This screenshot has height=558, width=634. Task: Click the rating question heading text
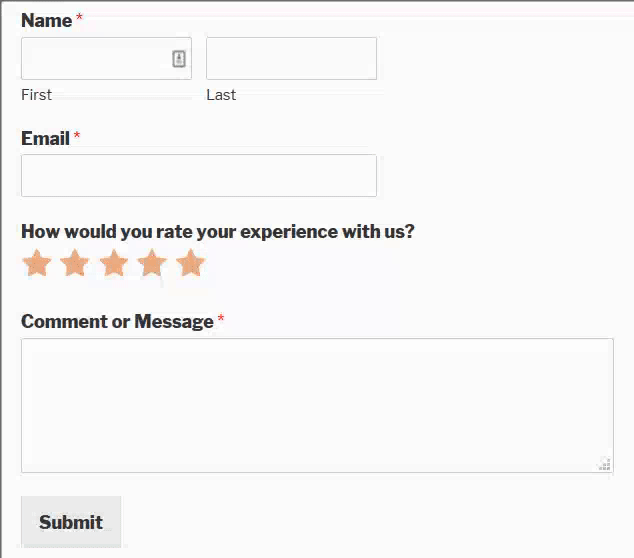coord(218,232)
